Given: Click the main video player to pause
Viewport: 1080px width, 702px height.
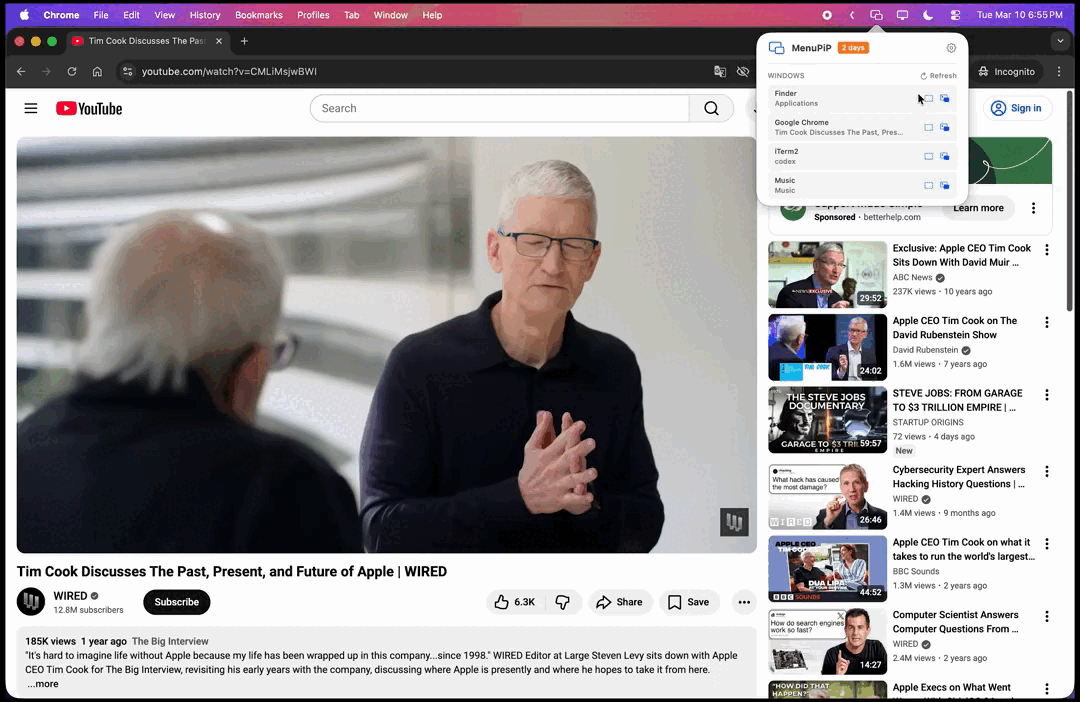Looking at the screenshot, I should (386, 344).
